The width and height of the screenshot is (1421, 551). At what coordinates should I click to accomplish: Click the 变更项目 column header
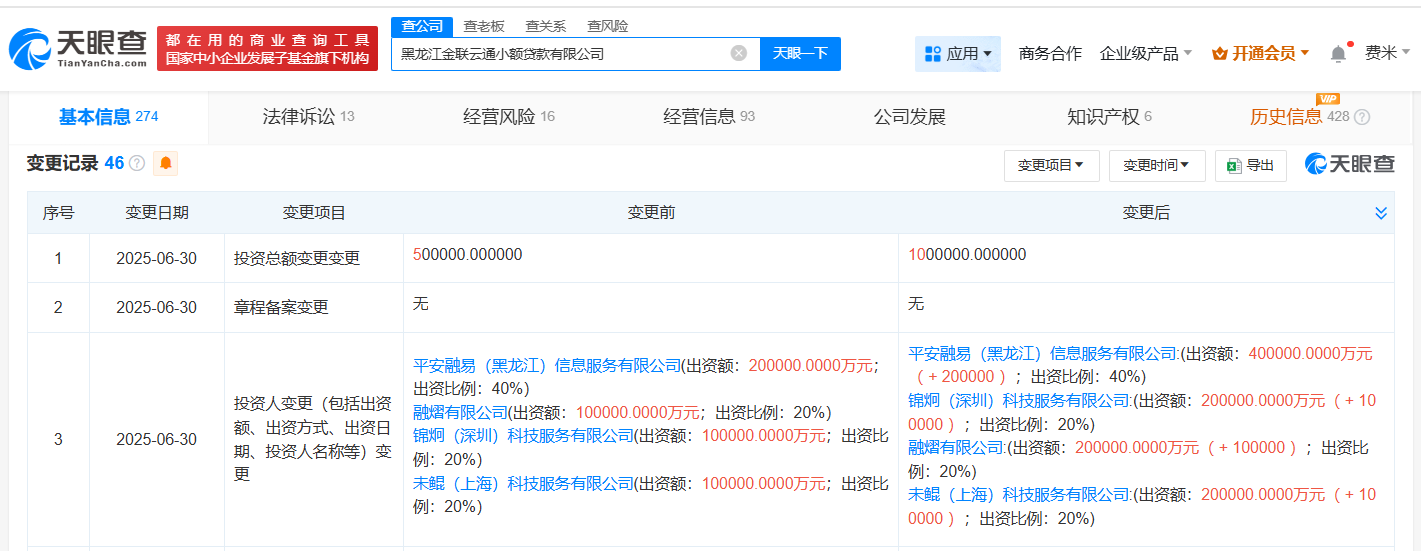tap(314, 213)
